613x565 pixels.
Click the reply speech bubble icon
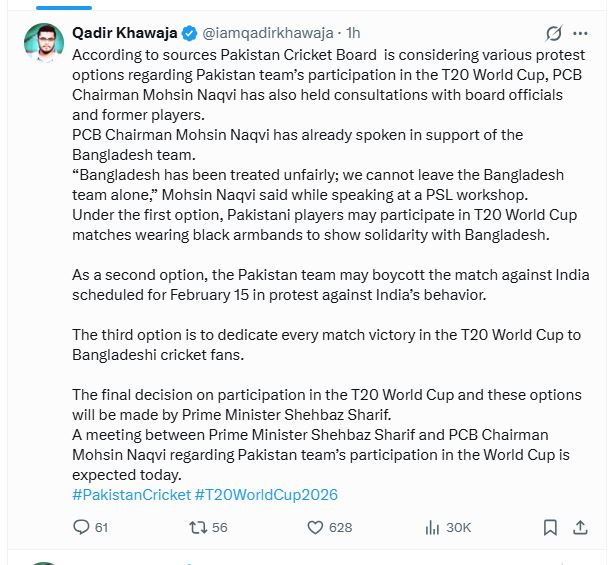[x=82, y=527]
